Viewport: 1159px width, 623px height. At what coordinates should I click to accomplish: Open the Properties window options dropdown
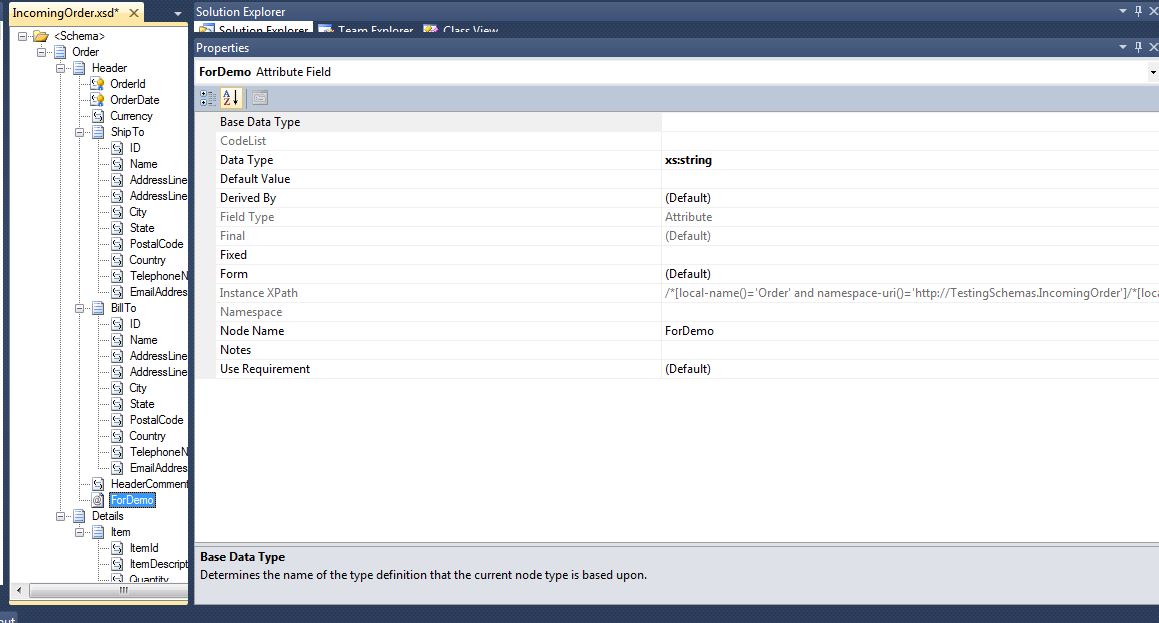(x=1123, y=47)
